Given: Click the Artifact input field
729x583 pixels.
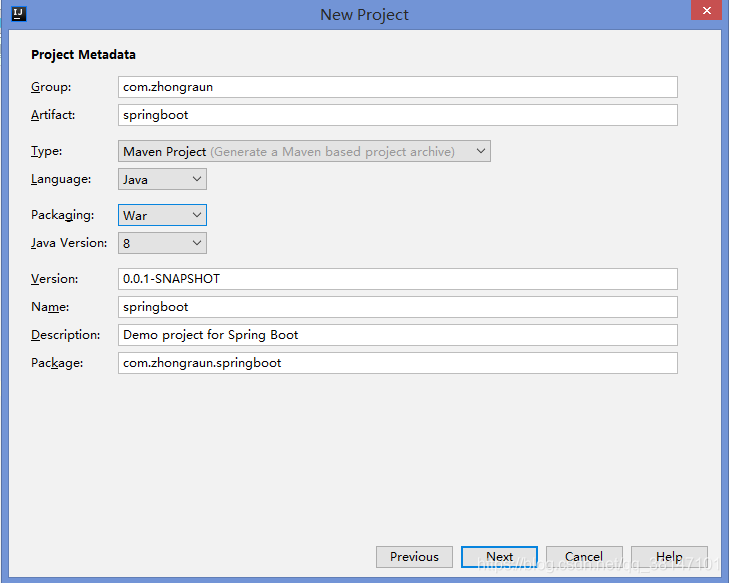Looking at the screenshot, I should [x=398, y=115].
